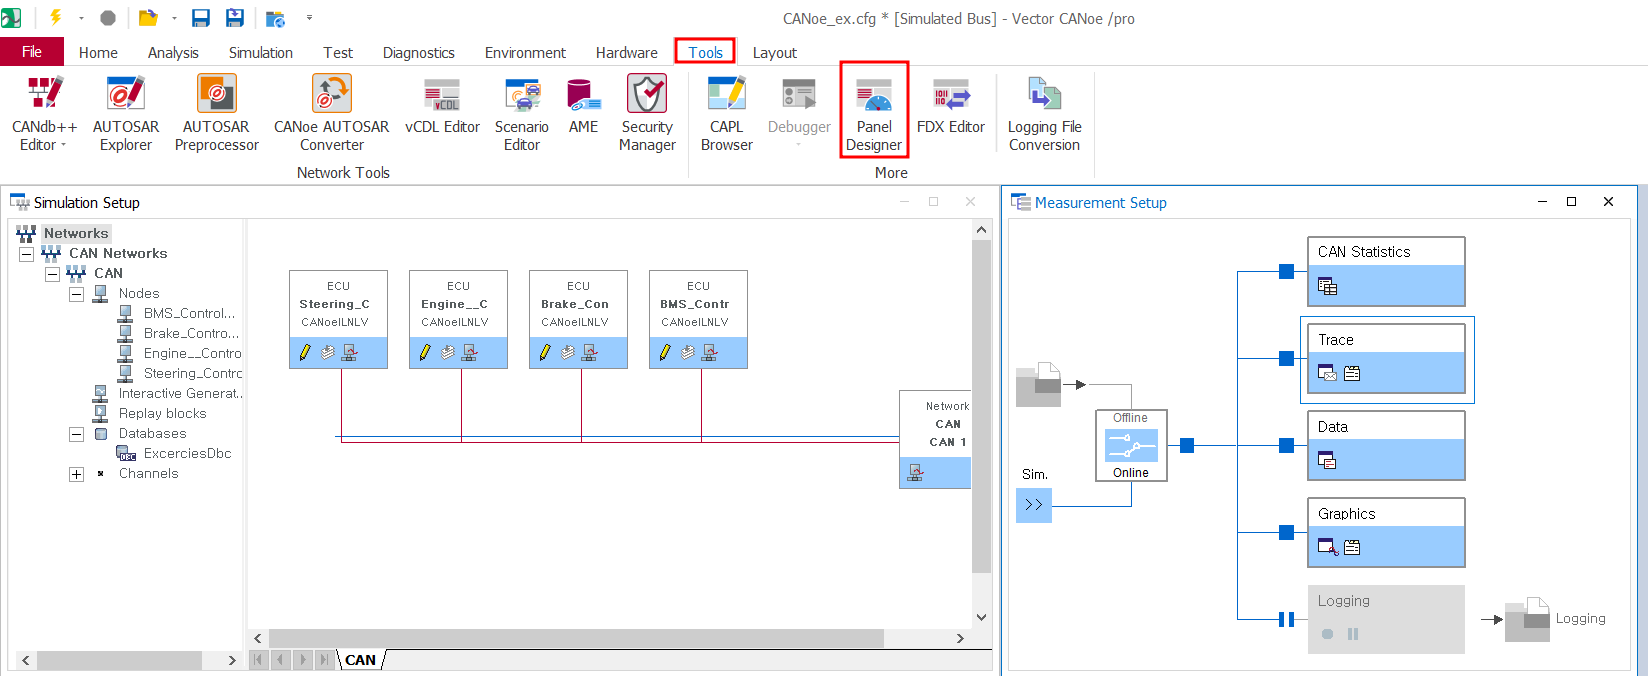Open the vCDL Editor
The height and width of the screenshot is (676, 1648).
(x=442, y=106)
